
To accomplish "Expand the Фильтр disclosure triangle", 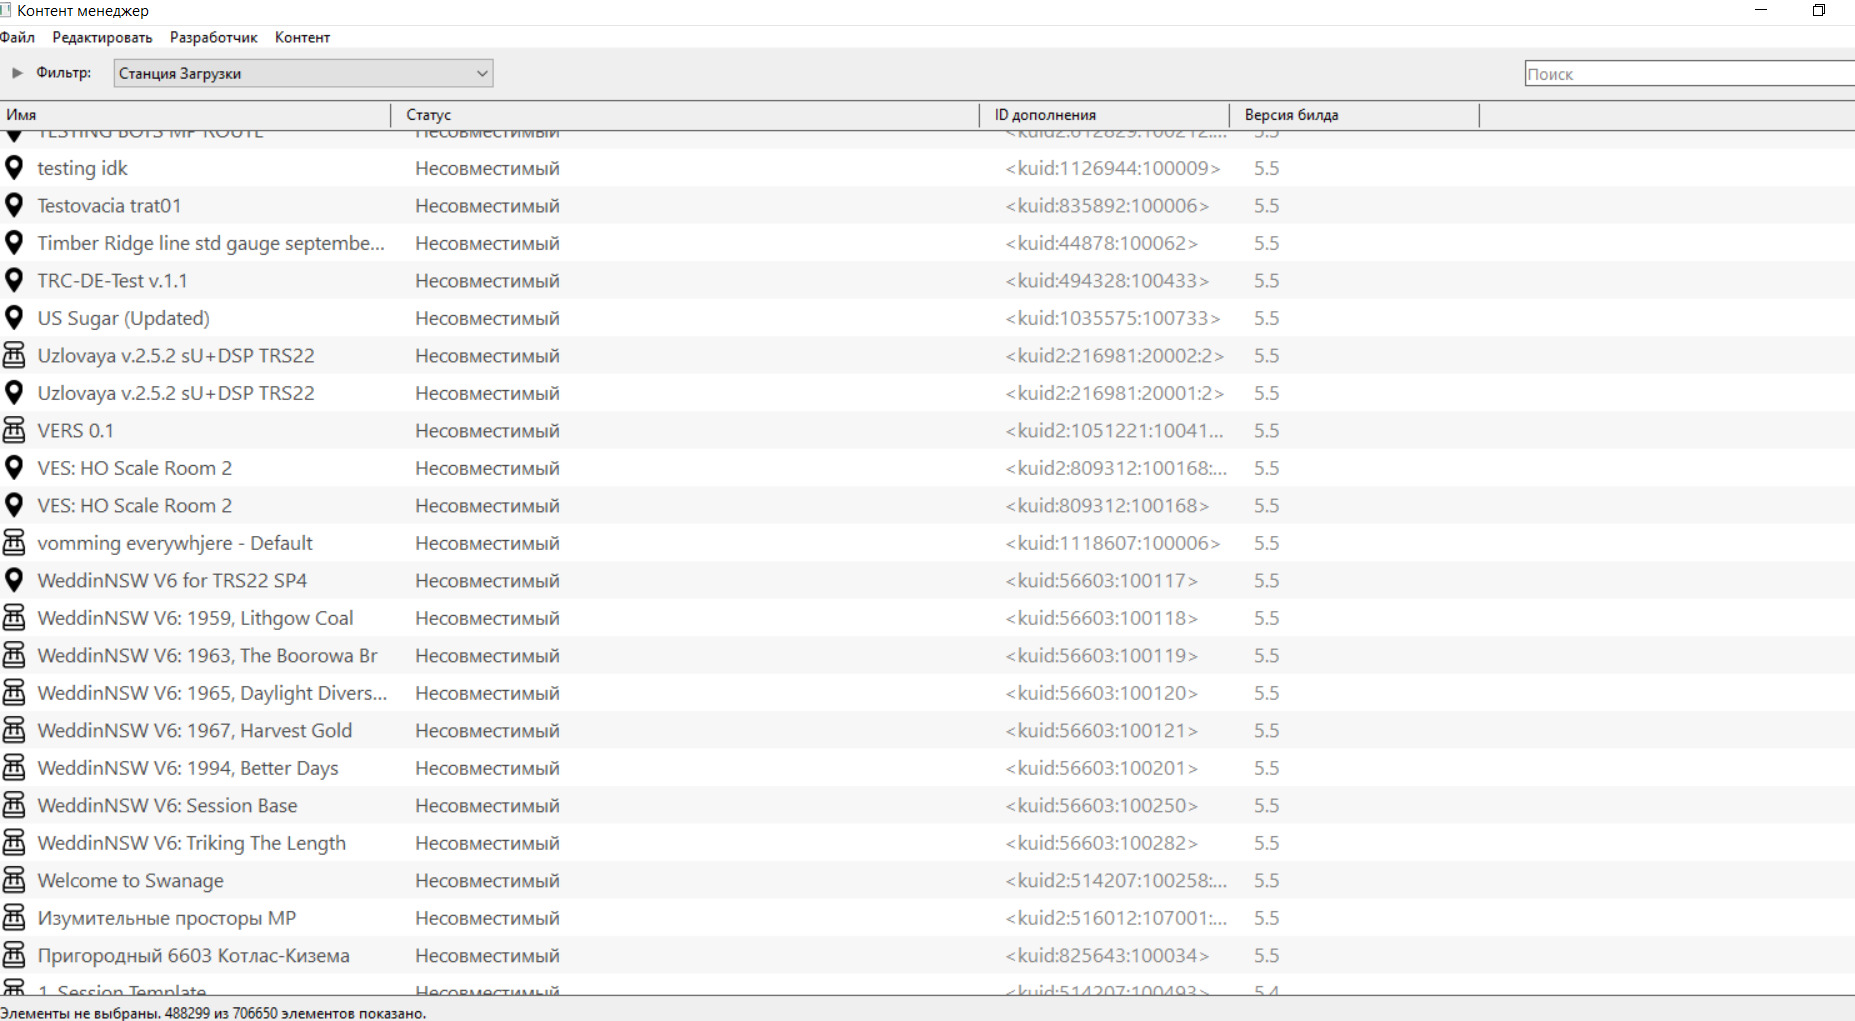I will pyautogui.click(x=17, y=73).
